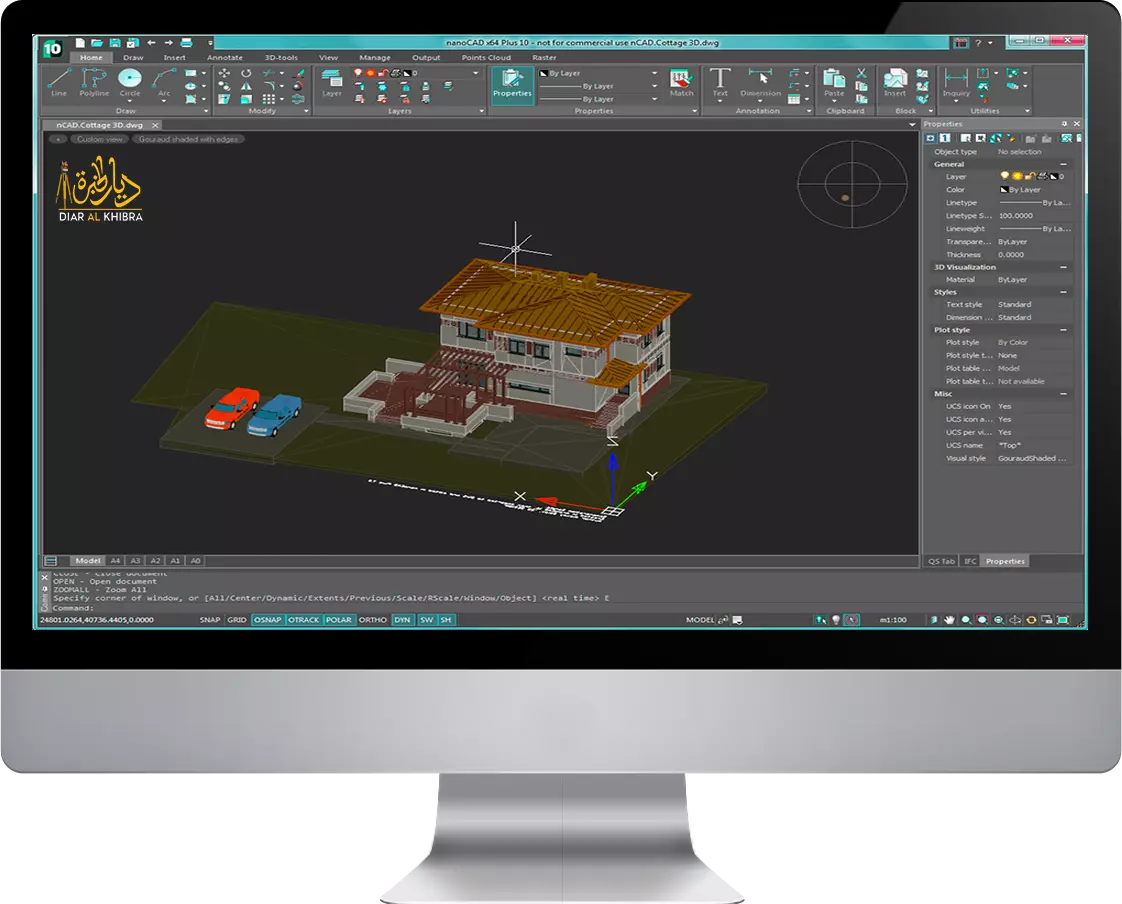Disable POLAR tracking in status bar
This screenshot has height=904, width=1122.
339,620
